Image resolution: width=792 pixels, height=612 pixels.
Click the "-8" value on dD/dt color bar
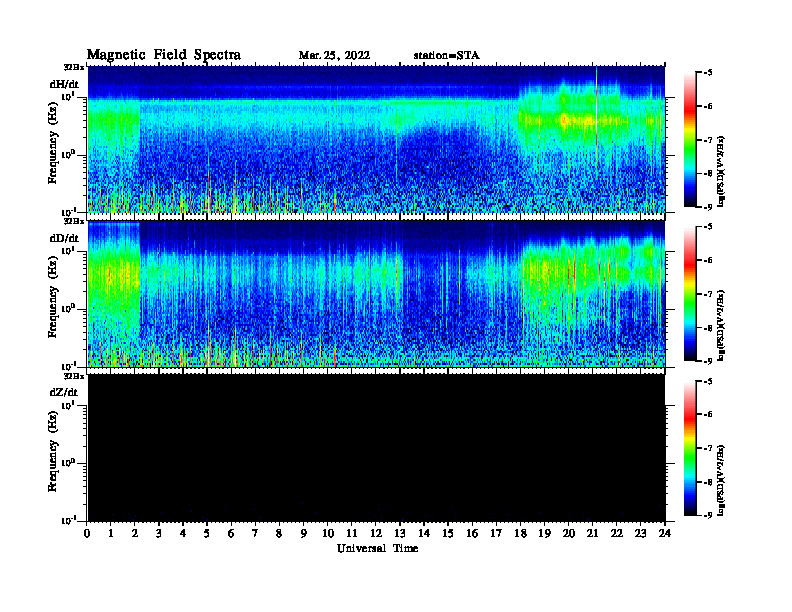click(x=708, y=328)
